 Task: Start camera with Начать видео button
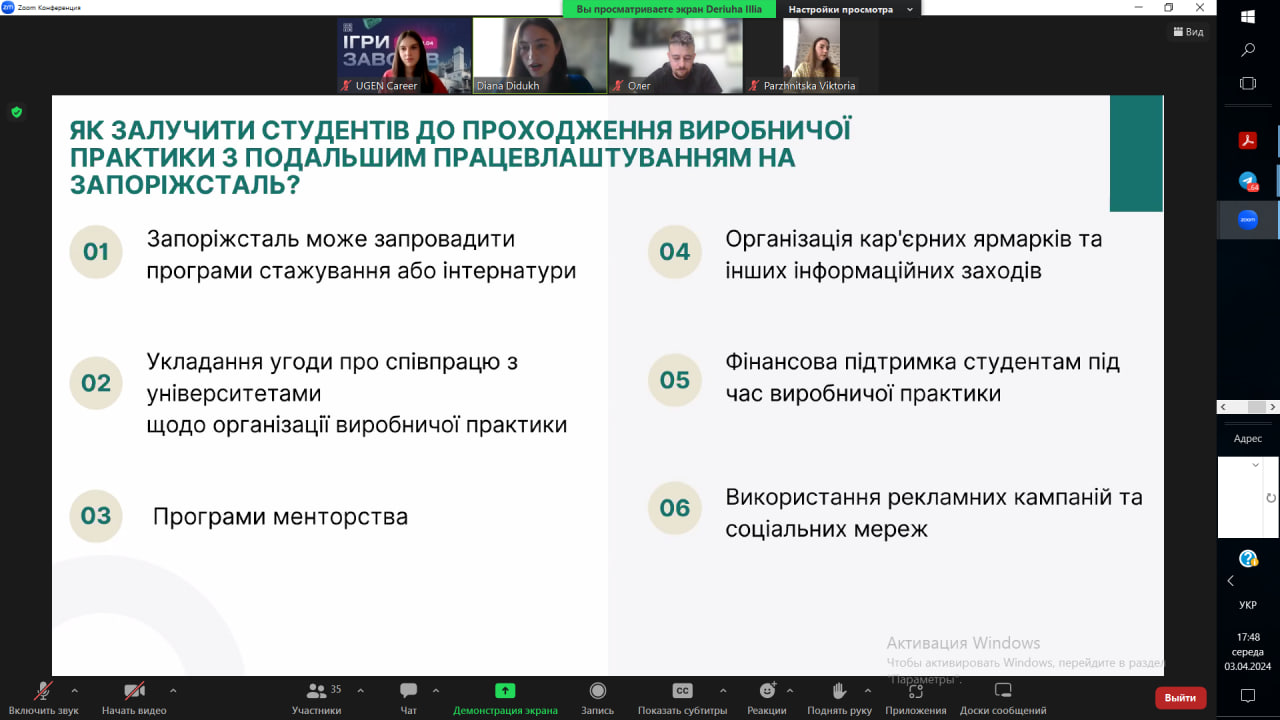coord(133,692)
